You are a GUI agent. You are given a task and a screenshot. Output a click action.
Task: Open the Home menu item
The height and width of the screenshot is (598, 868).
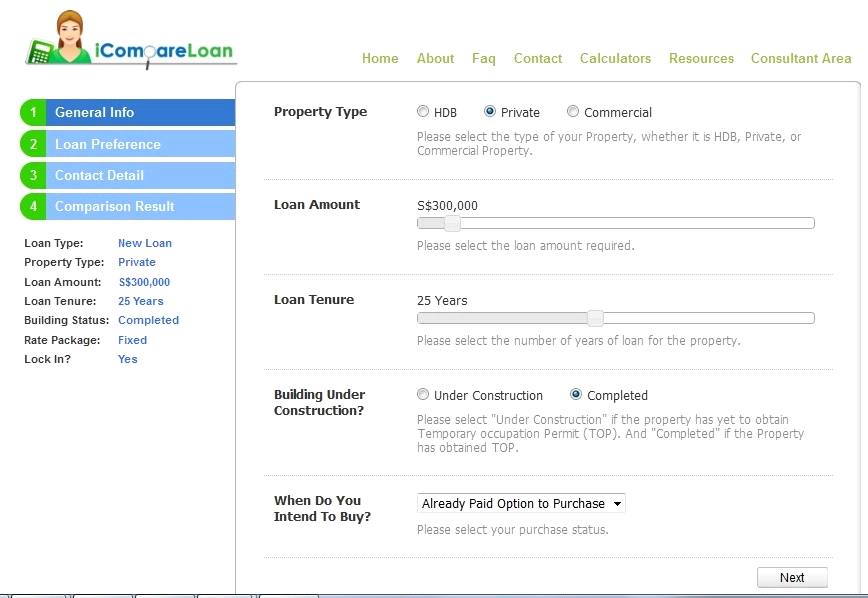[380, 58]
